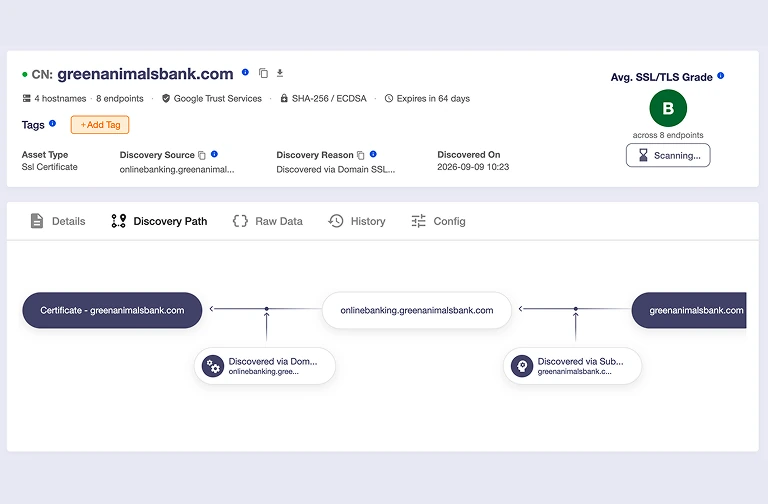
Task: Click the Scanning... button
Action: 668,155
